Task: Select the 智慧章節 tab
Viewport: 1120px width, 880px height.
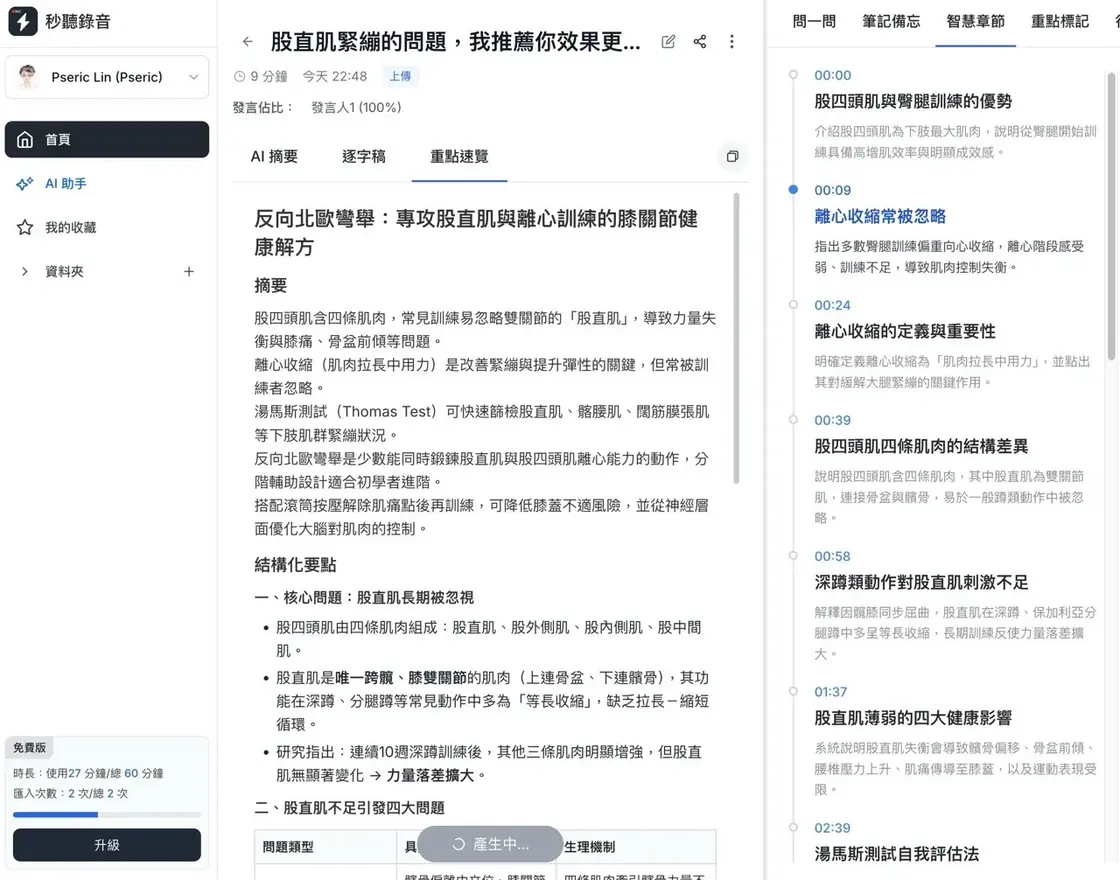Action: [x=976, y=21]
